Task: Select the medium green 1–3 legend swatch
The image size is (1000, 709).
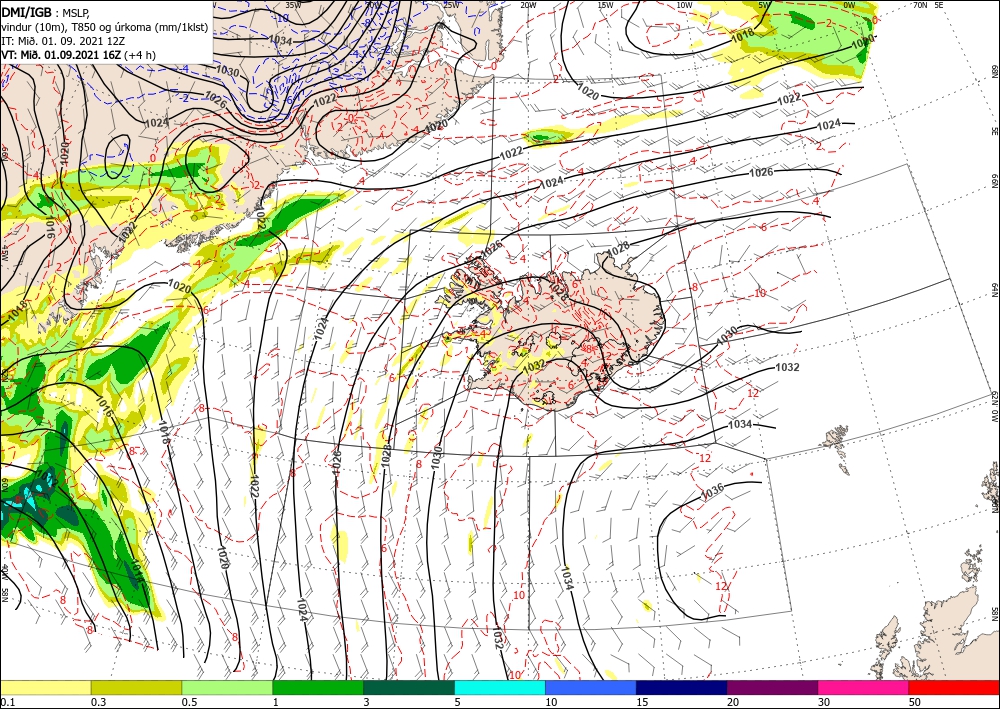Action: 318,687
